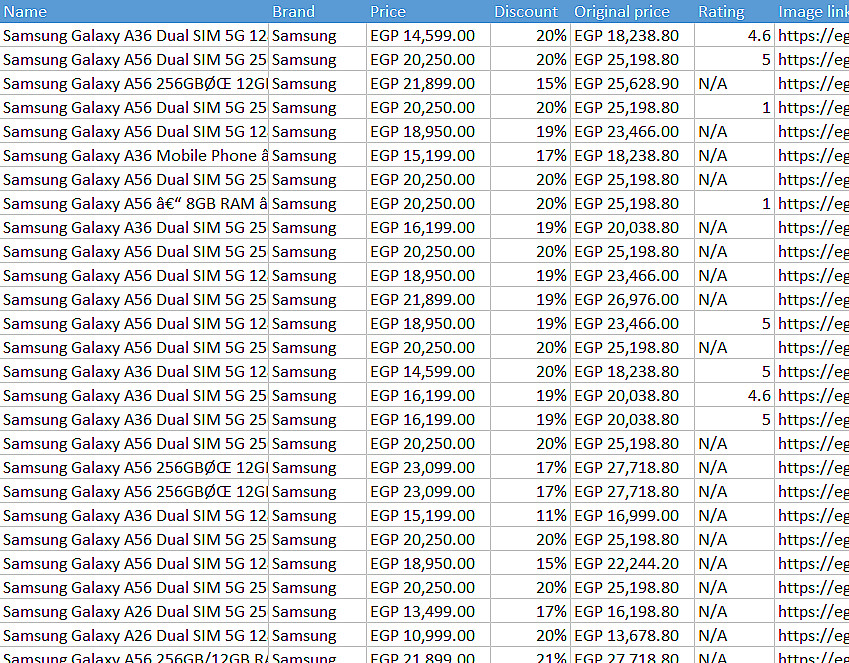Select the Galaxy A26 name in the EGP 13,499.00 row
Viewport: 849px width, 663px height.
[x=134, y=612]
